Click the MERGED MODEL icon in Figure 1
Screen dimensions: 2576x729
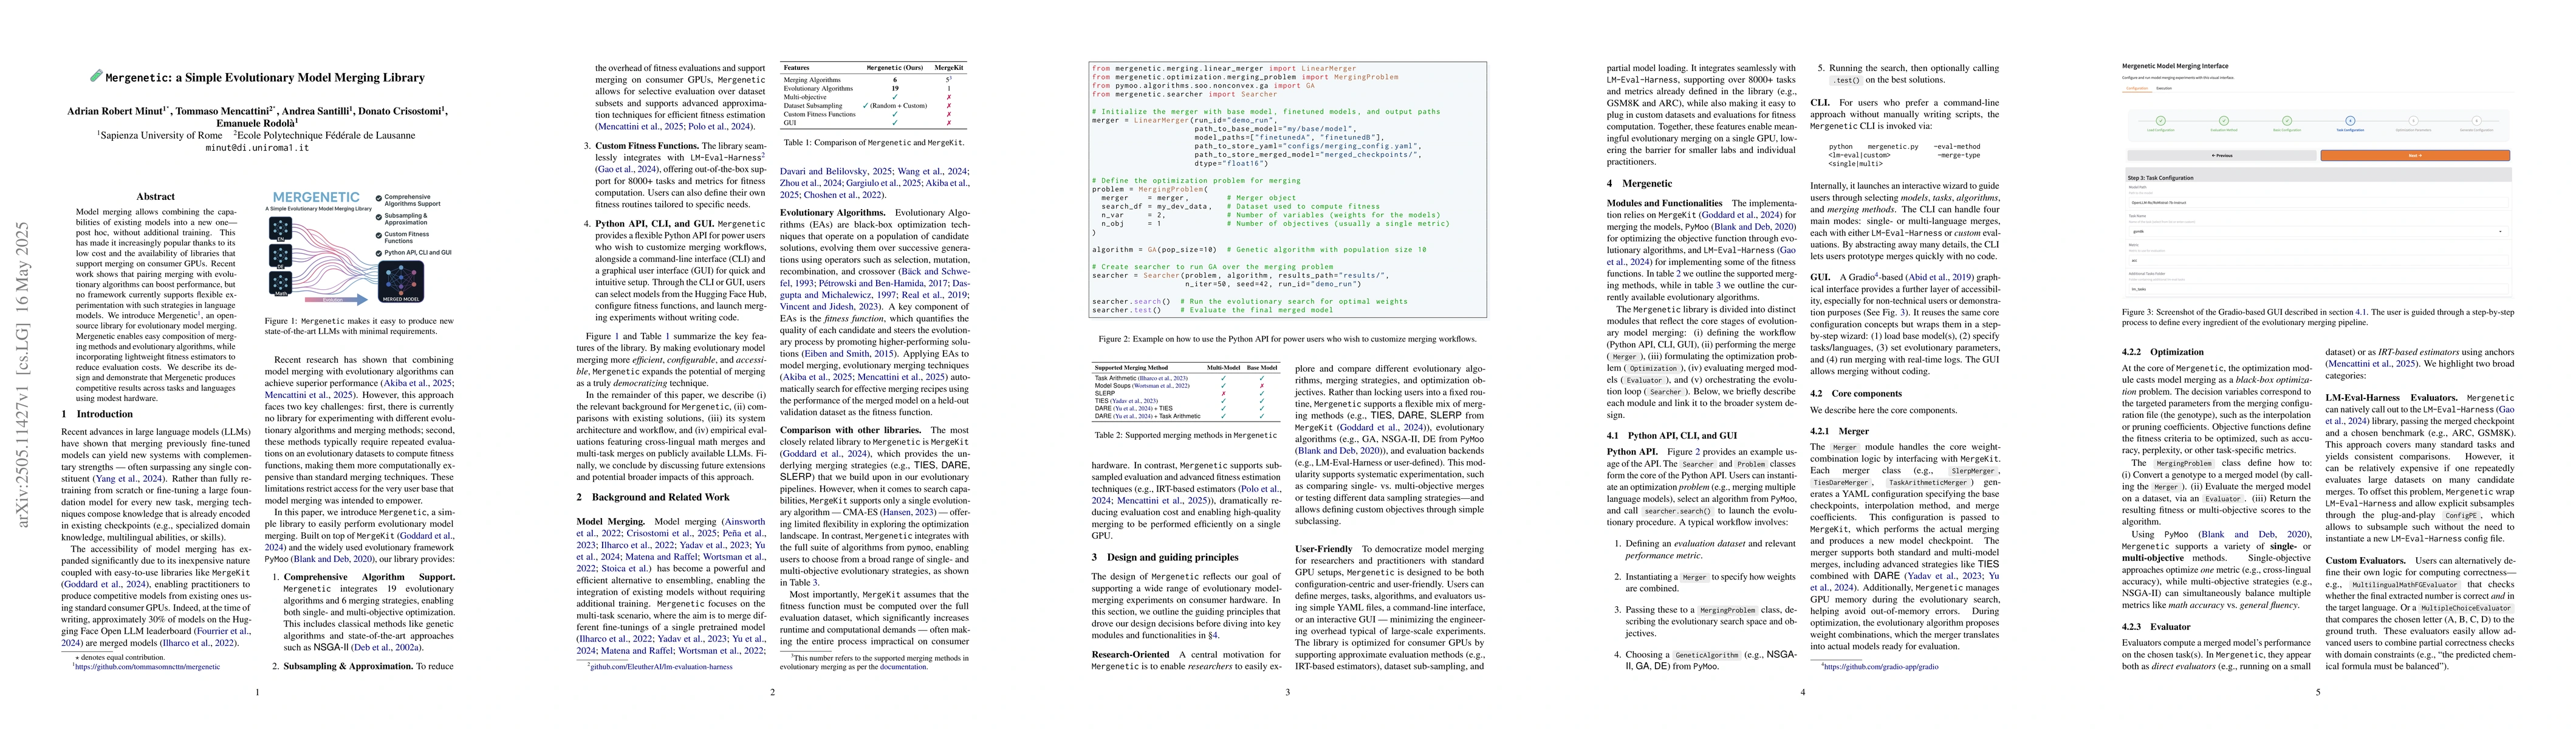pyautogui.click(x=401, y=281)
